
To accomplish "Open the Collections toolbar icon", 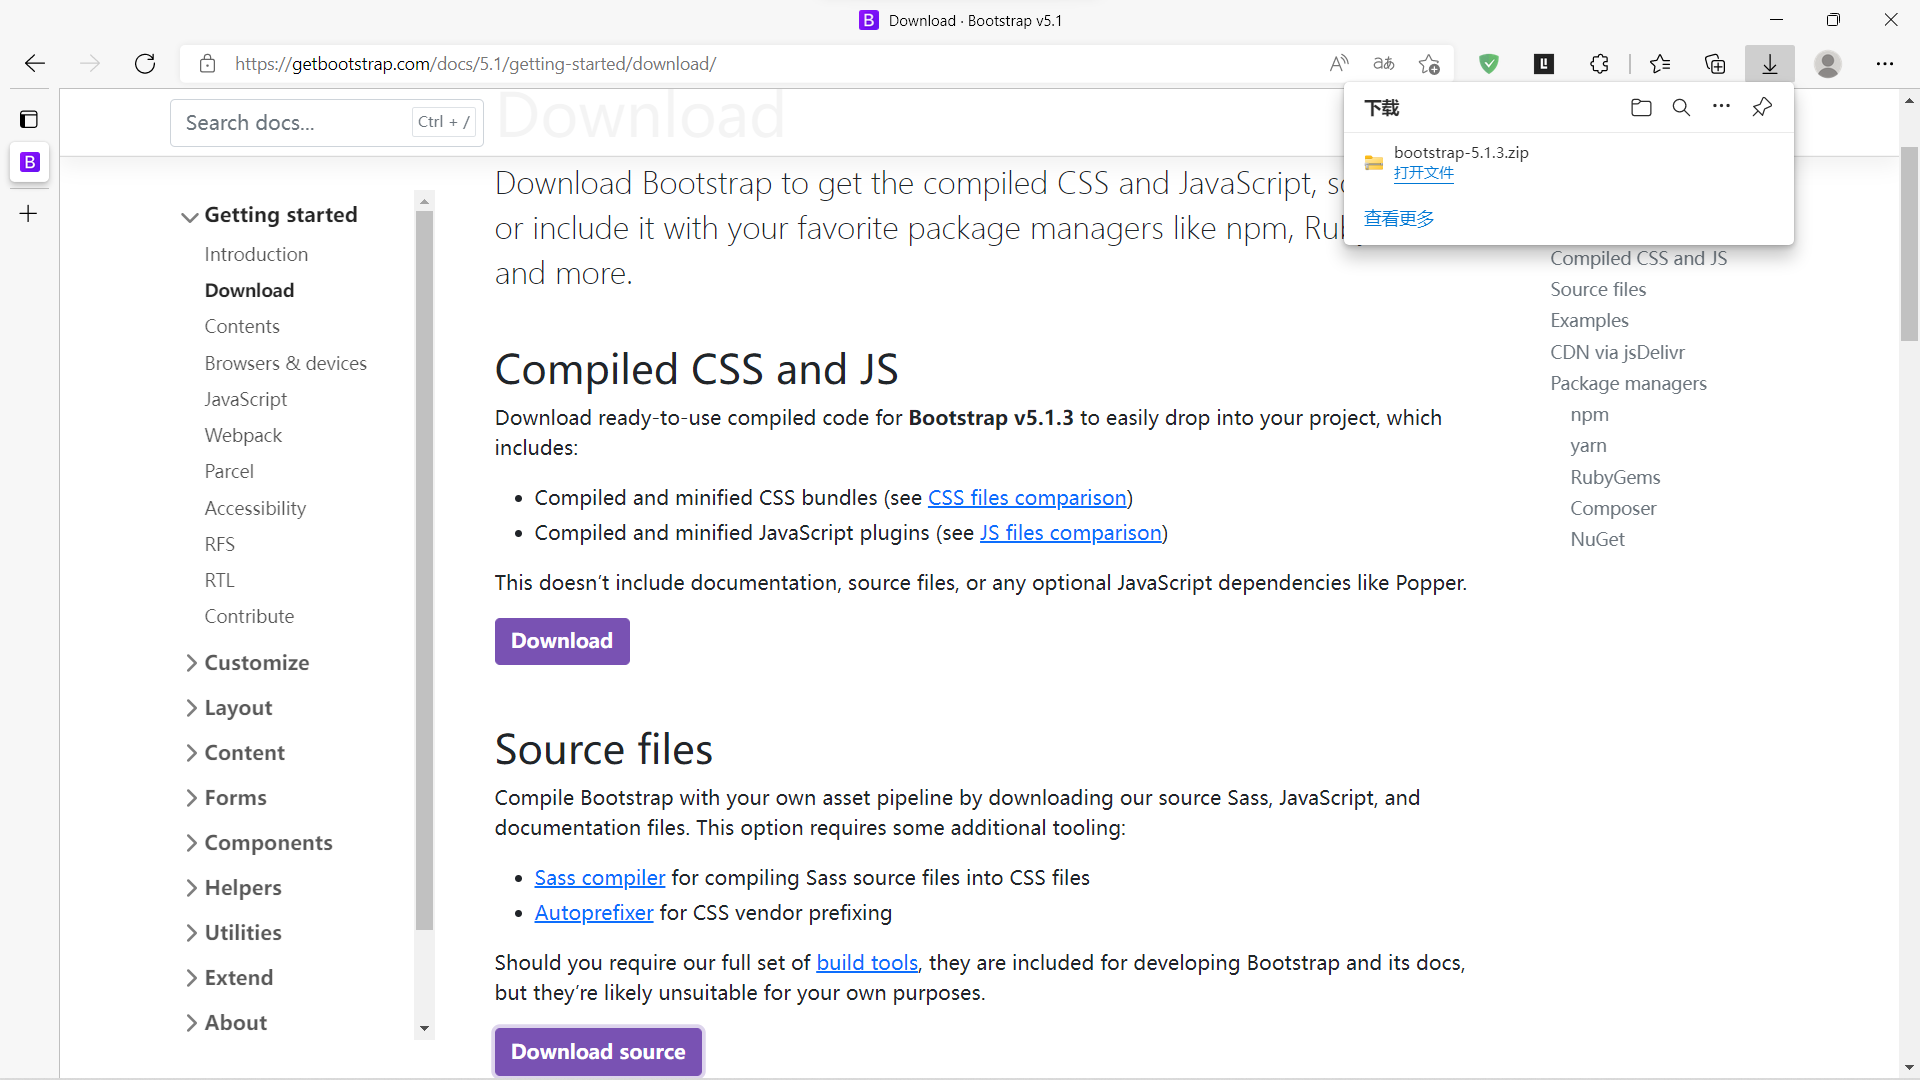I will pyautogui.click(x=1715, y=64).
